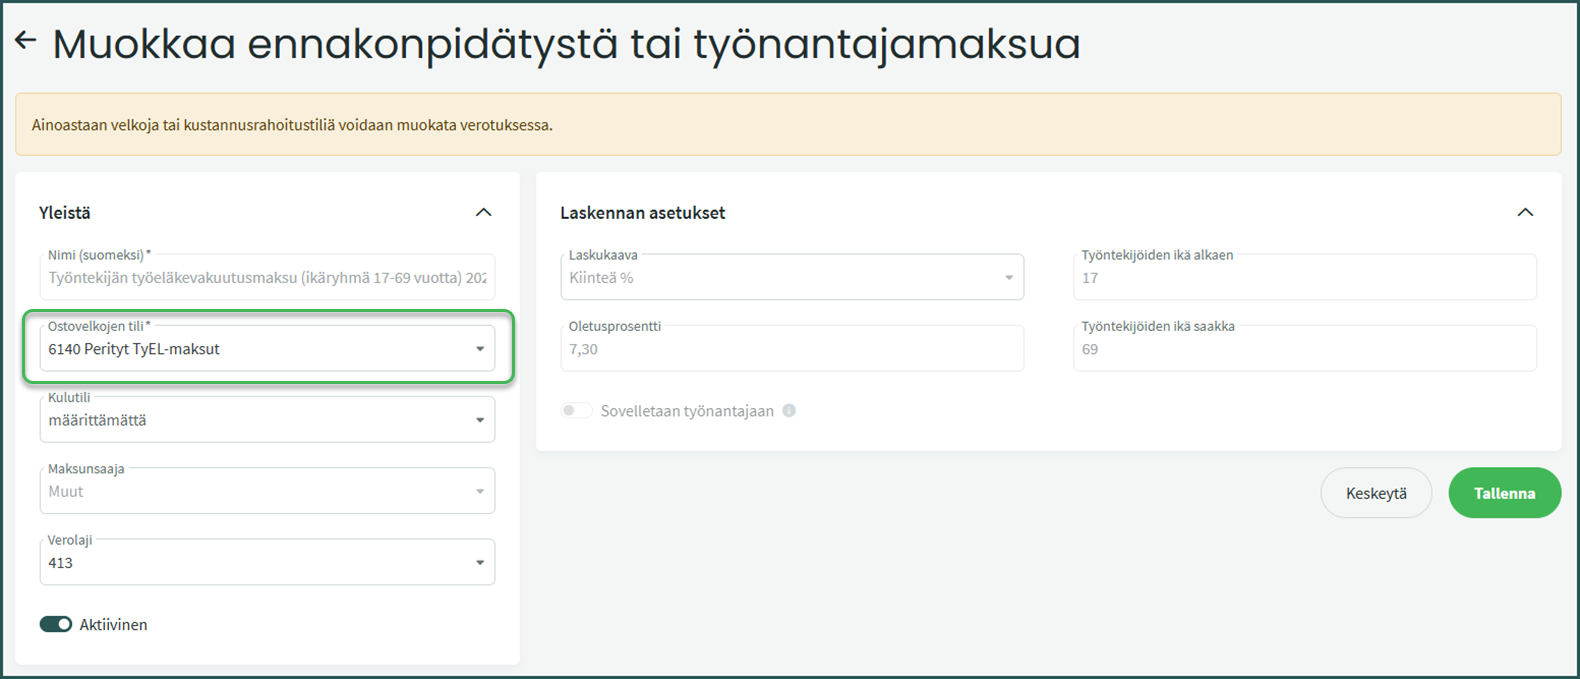This screenshot has height=679, width=1580.
Task: Click the Keskeytä button
Action: [x=1376, y=493]
